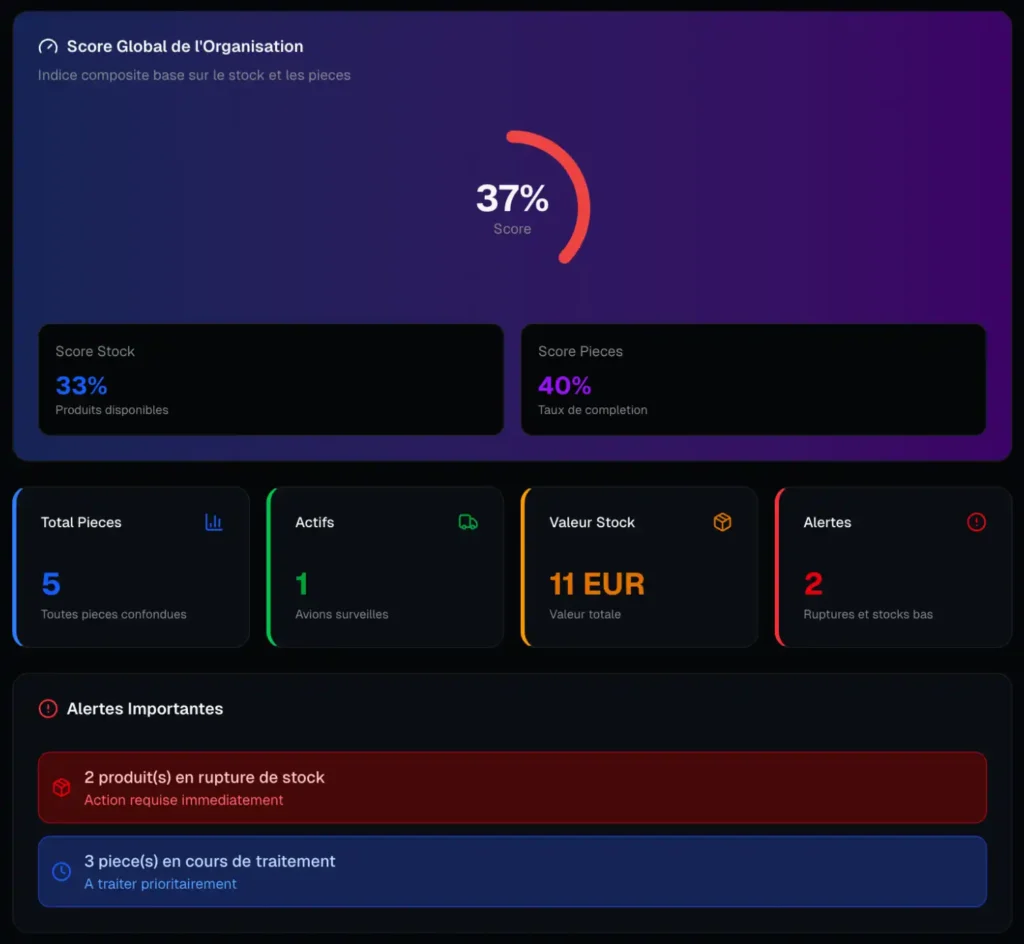Click the Alertes Importantes section heading
The image size is (1024, 944).
coord(145,709)
